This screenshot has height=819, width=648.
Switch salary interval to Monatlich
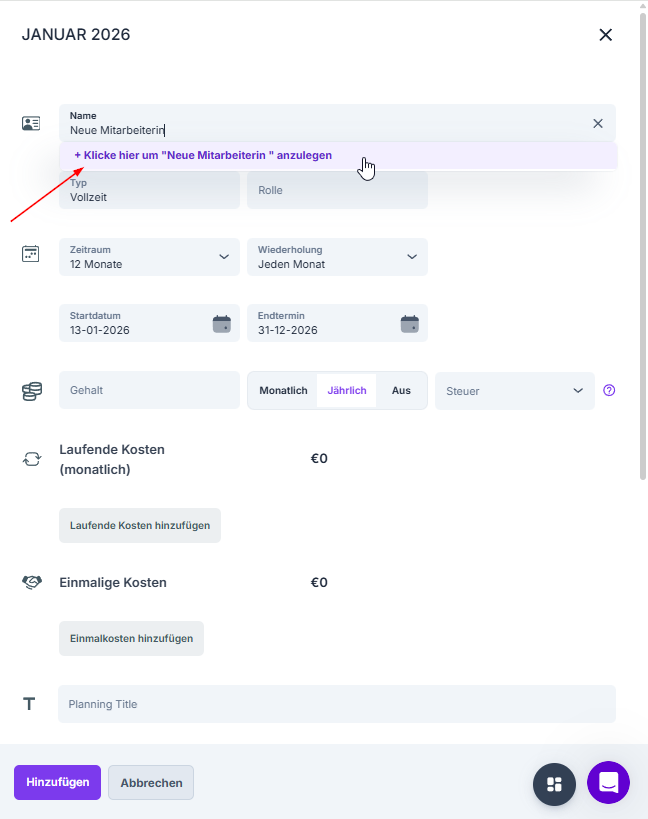(x=283, y=390)
